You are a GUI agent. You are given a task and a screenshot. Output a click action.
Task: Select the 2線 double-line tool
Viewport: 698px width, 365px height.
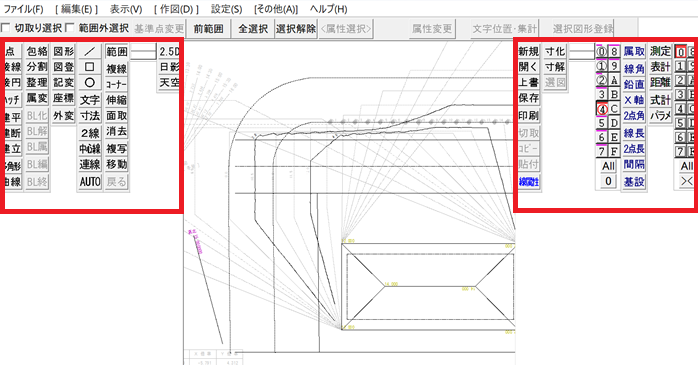[90, 133]
